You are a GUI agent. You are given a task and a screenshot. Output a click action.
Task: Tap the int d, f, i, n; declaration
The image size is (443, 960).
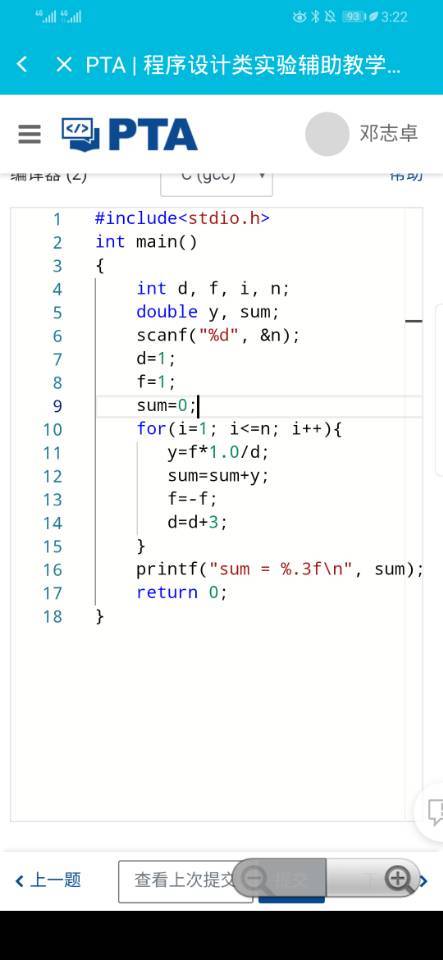point(213,288)
